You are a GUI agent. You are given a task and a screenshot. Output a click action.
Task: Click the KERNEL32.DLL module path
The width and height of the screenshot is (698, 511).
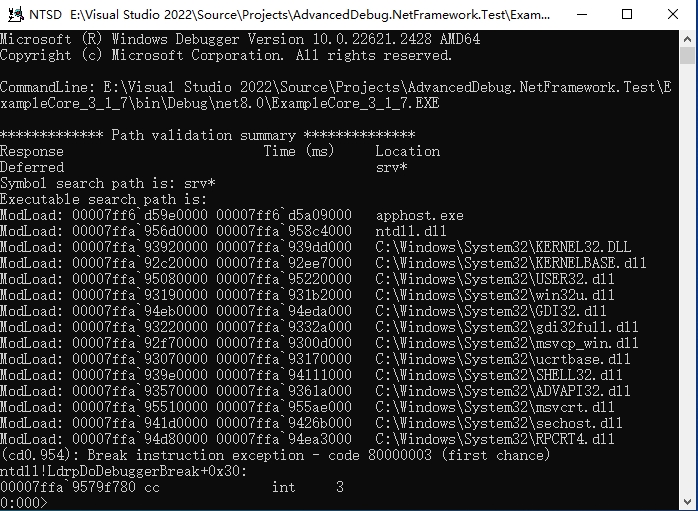503,247
